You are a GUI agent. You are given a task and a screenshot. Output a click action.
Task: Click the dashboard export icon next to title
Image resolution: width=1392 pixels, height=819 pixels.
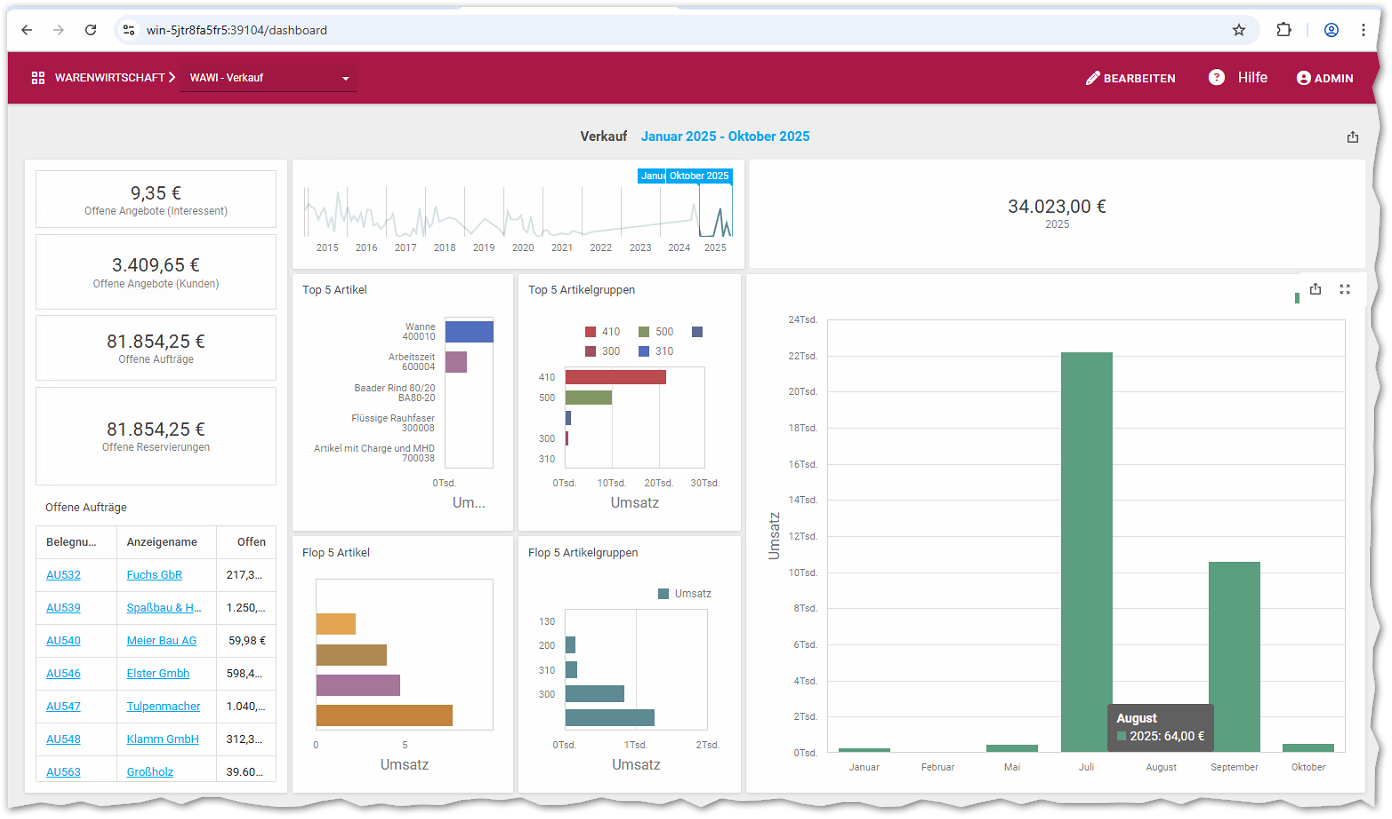1352,137
